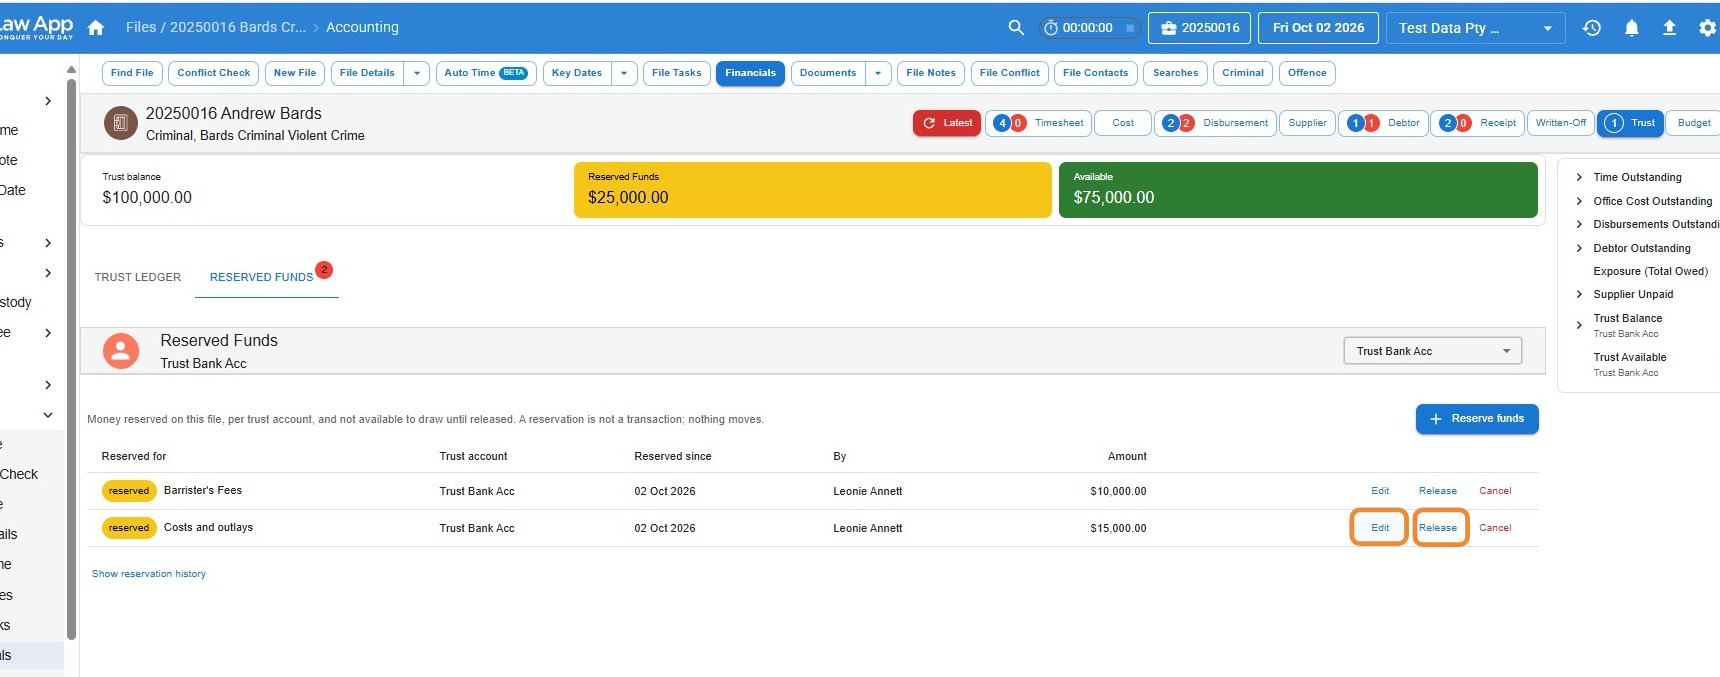Expand the File Details dropdown arrow
Viewport: 1720px width, 677px height.
(x=417, y=73)
